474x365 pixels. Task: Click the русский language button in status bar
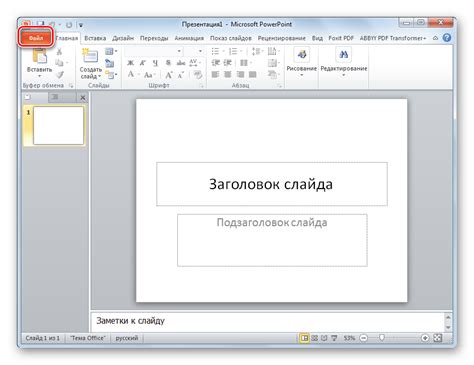127,338
